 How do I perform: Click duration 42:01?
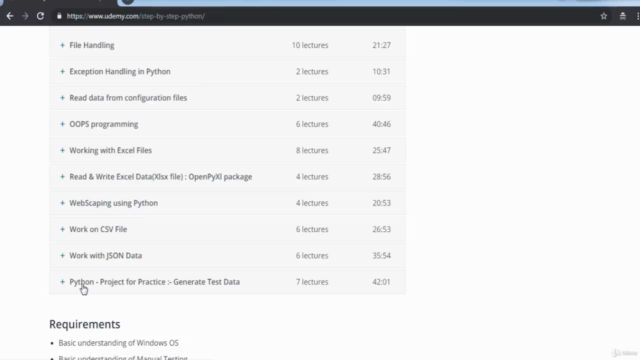point(381,282)
